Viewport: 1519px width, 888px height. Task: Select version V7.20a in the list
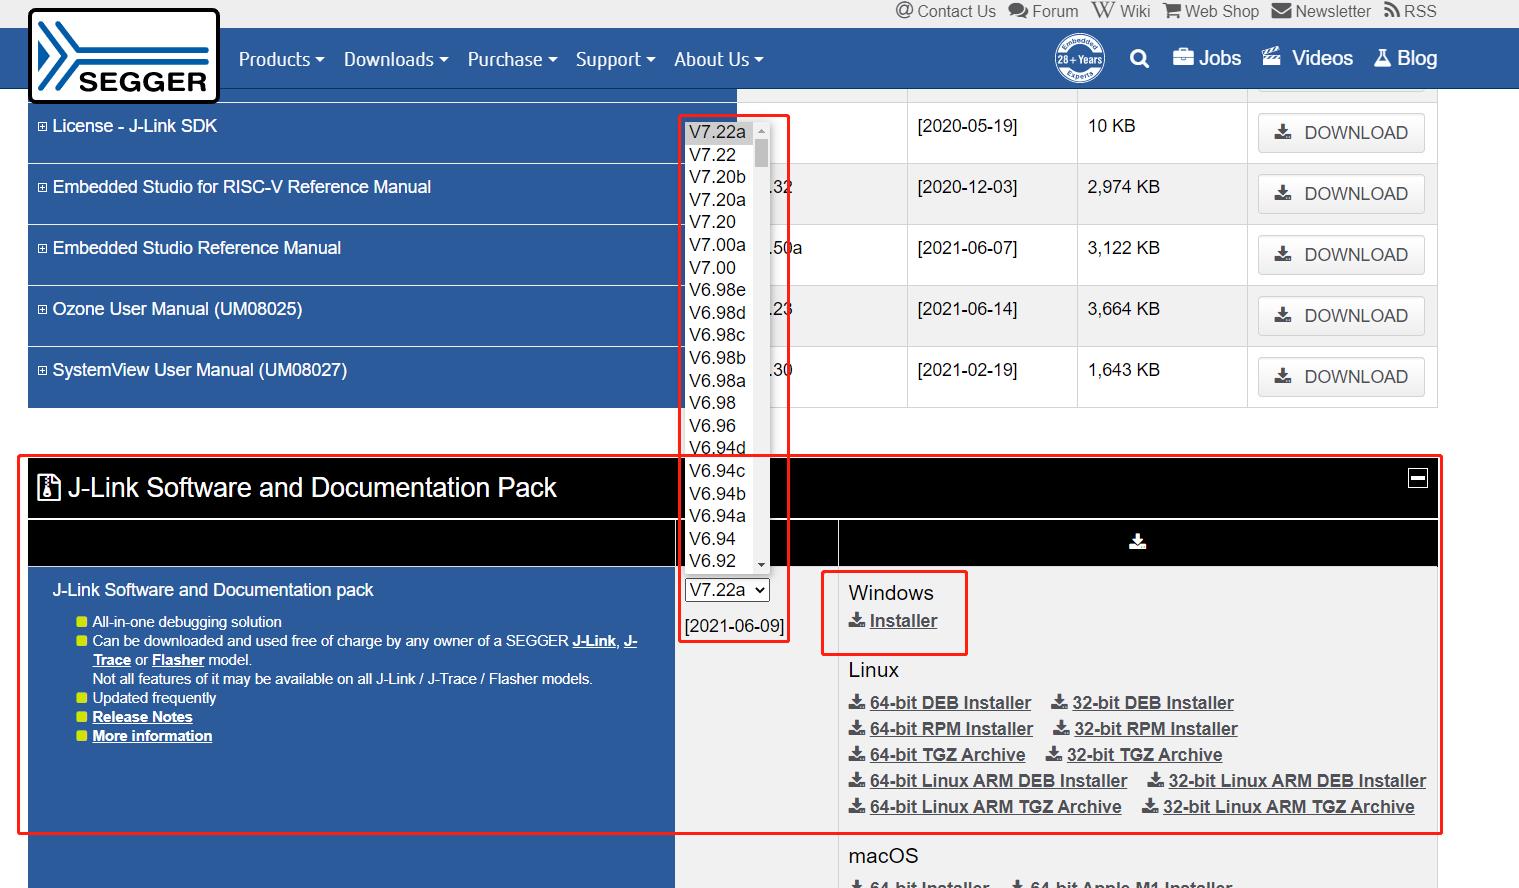click(x=717, y=200)
